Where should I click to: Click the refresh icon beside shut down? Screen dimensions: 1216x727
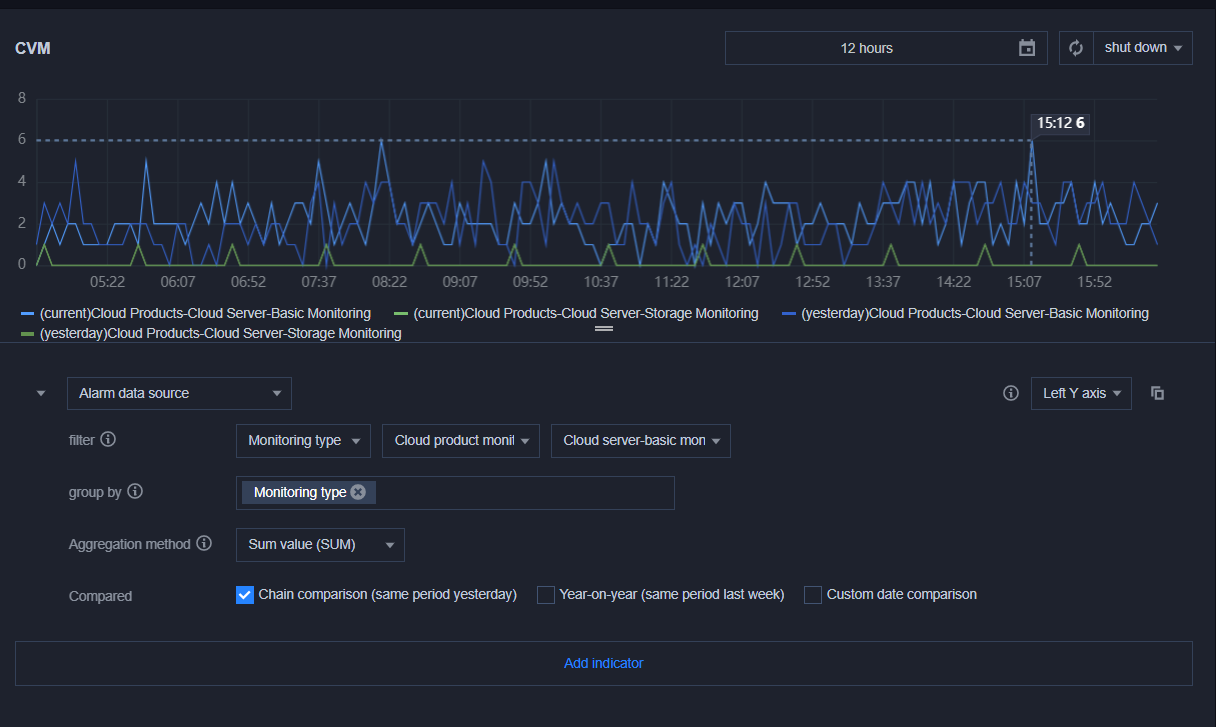(x=1076, y=48)
